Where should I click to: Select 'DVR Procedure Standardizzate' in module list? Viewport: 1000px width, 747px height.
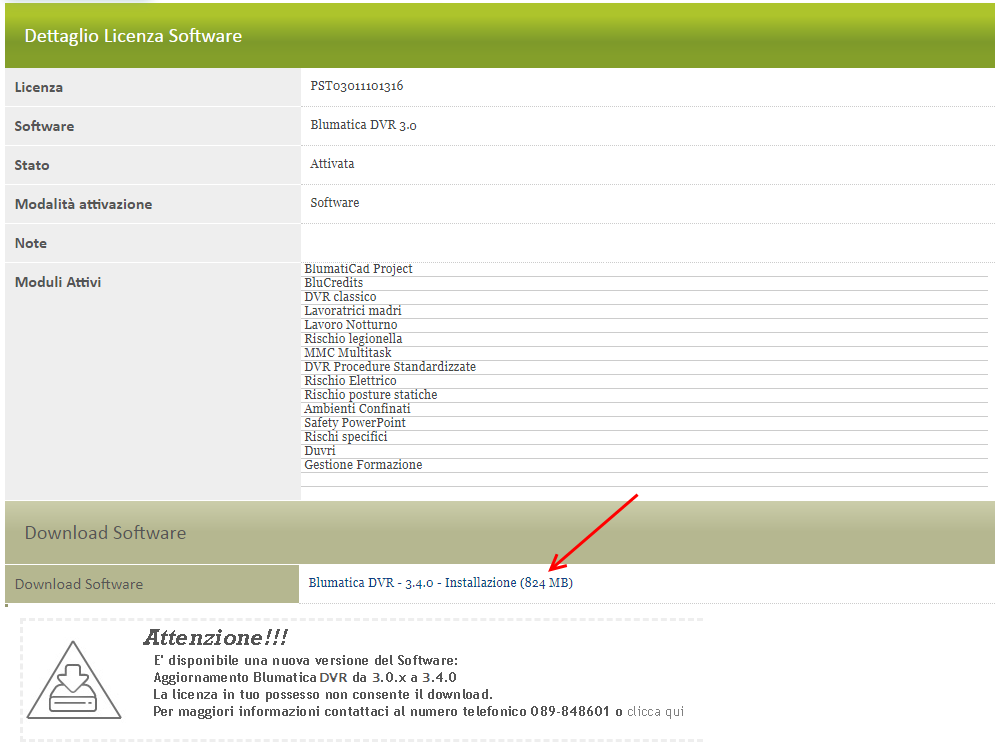(x=390, y=367)
